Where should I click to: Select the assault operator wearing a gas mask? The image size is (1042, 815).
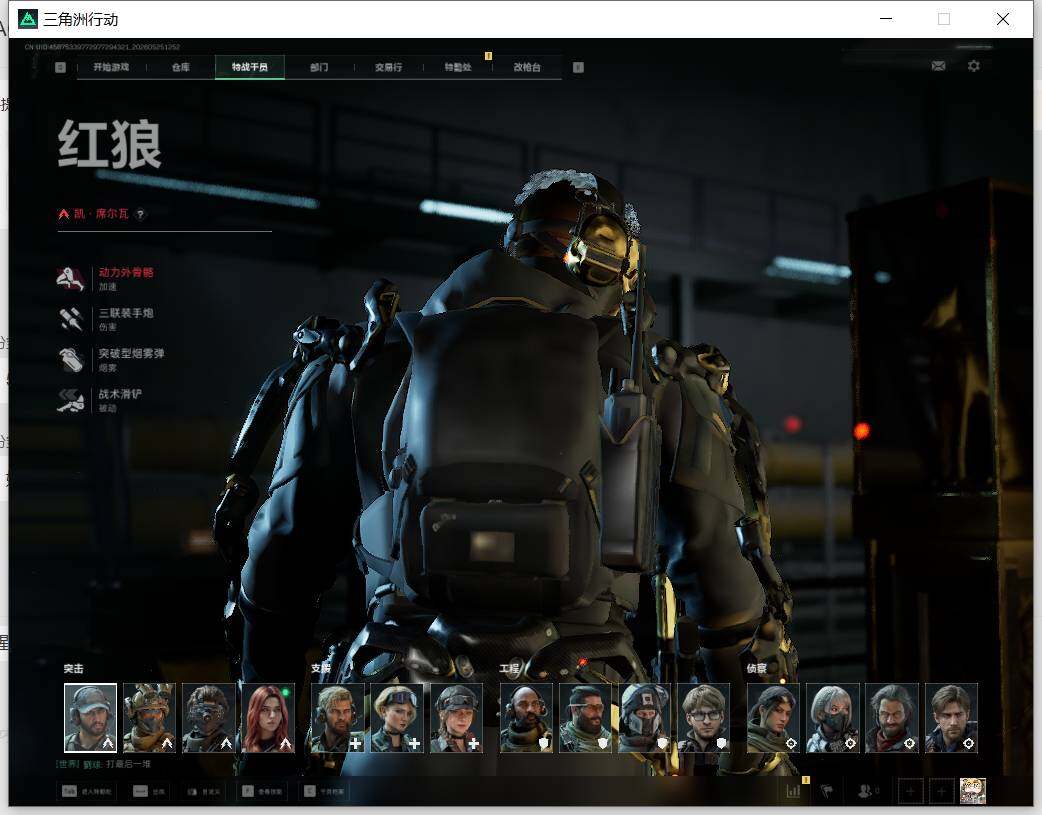tap(209, 718)
